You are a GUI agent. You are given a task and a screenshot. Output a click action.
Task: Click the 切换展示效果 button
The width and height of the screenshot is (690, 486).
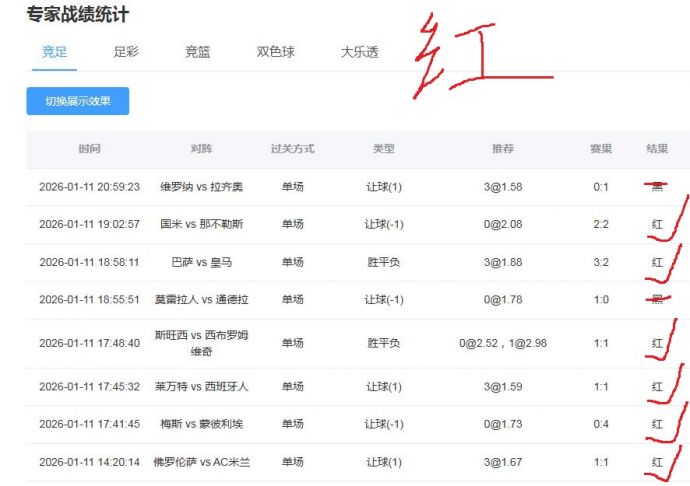coord(77,101)
